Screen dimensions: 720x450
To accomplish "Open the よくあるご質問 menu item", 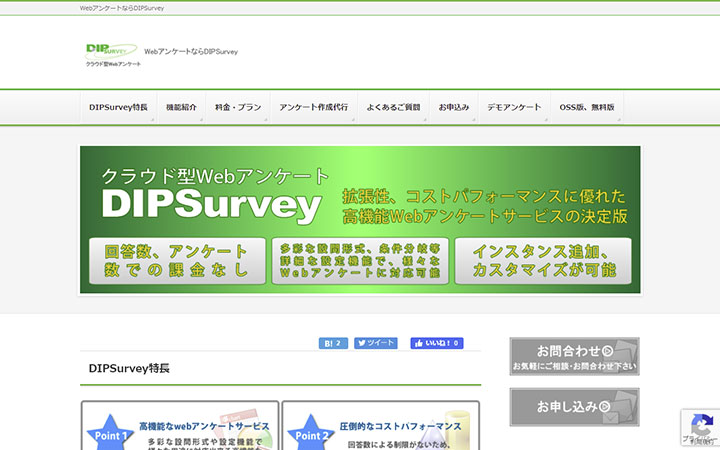I will (393, 107).
